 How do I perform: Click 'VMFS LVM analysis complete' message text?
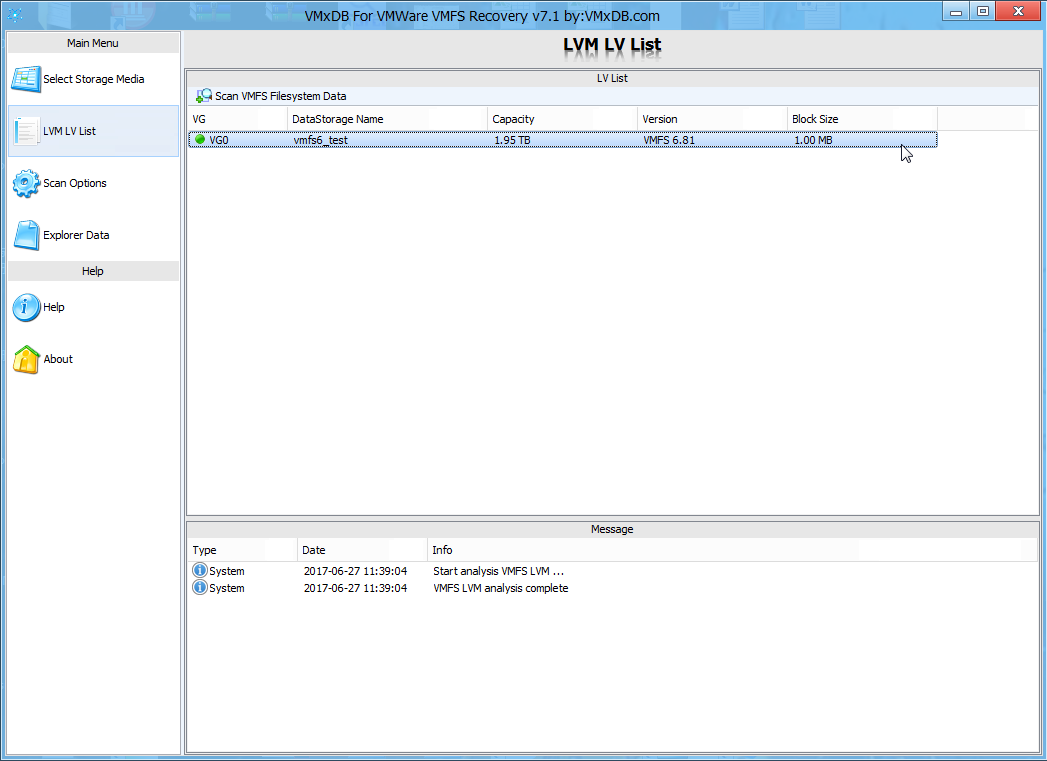500,588
